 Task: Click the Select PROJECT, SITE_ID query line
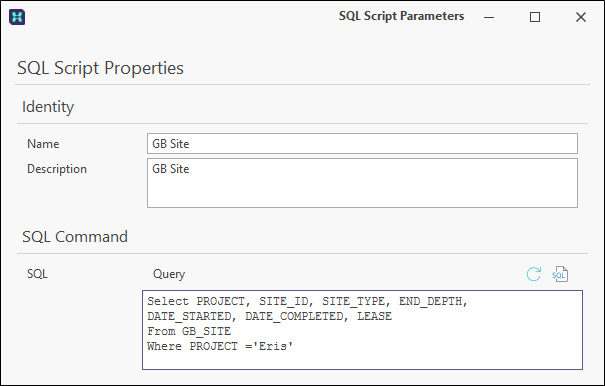(307, 301)
